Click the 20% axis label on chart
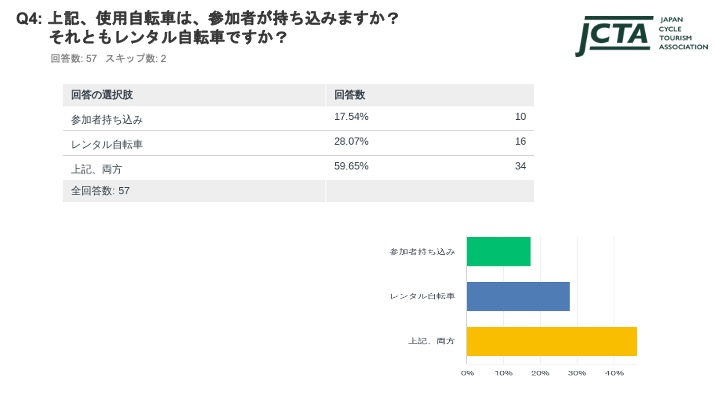Screen dimensions: 720x405 [x=540, y=373]
